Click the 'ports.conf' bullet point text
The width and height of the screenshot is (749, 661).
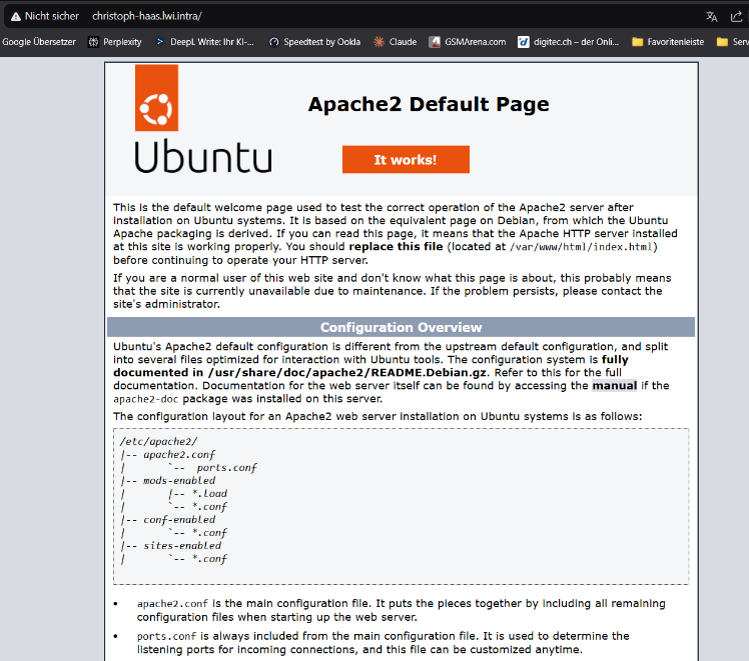(x=166, y=637)
